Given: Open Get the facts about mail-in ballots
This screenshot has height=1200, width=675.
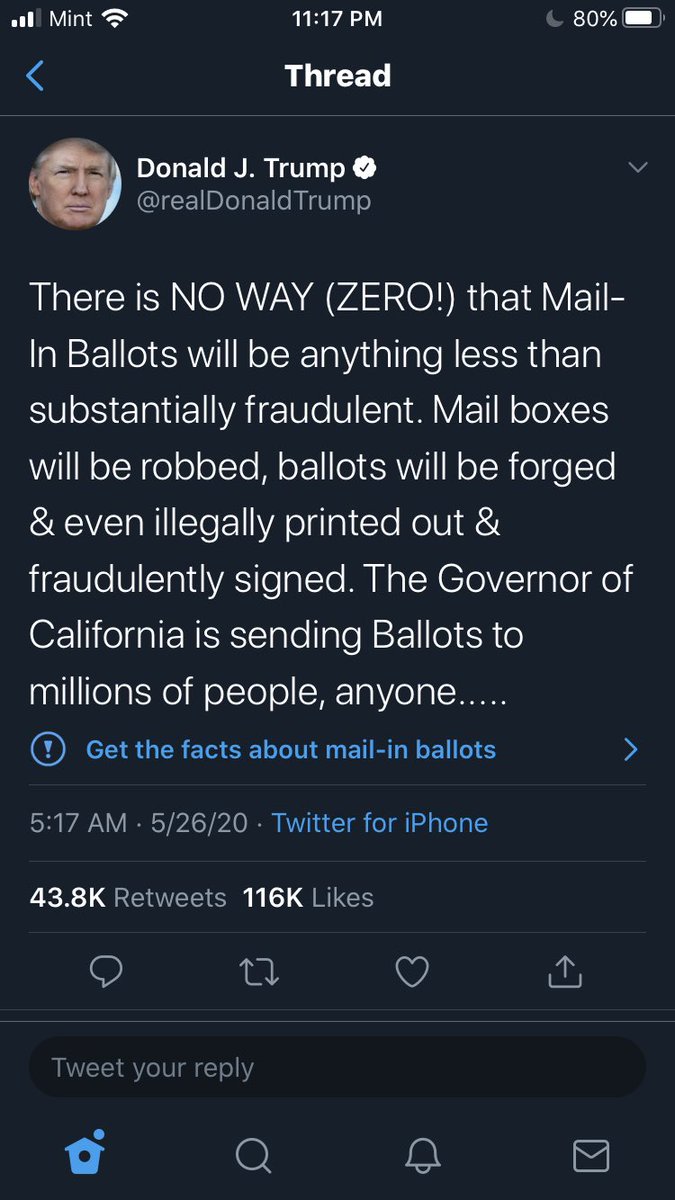Looking at the screenshot, I should [290, 749].
